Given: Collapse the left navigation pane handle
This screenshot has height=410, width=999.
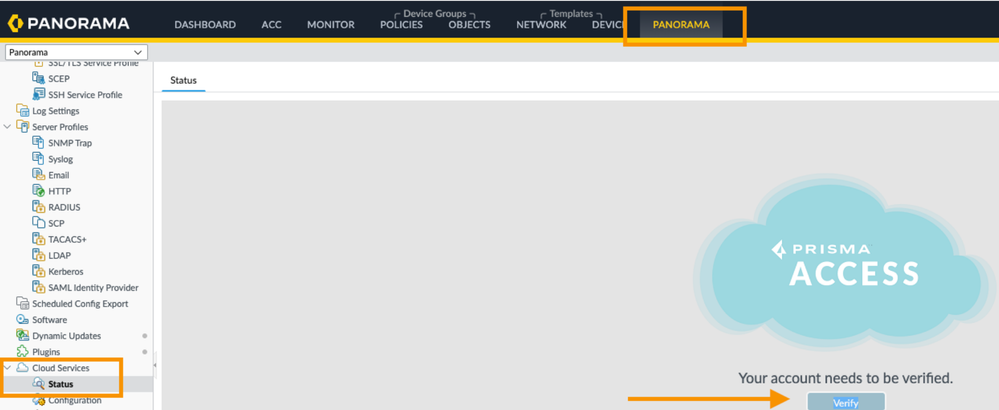Looking at the screenshot, I should pos(155,366).
